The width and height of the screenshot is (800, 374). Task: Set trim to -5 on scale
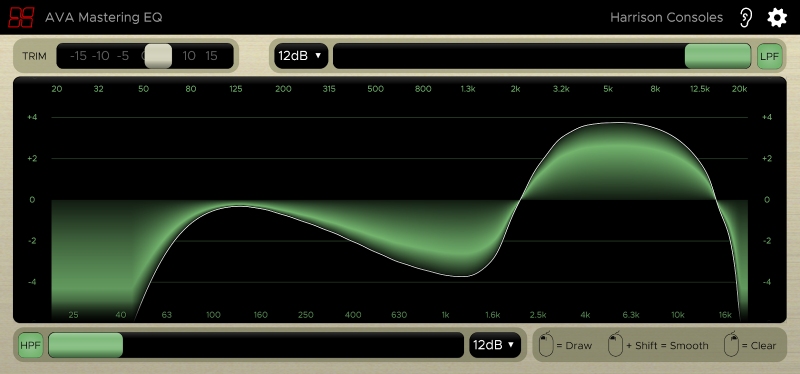tap(122, 56)
